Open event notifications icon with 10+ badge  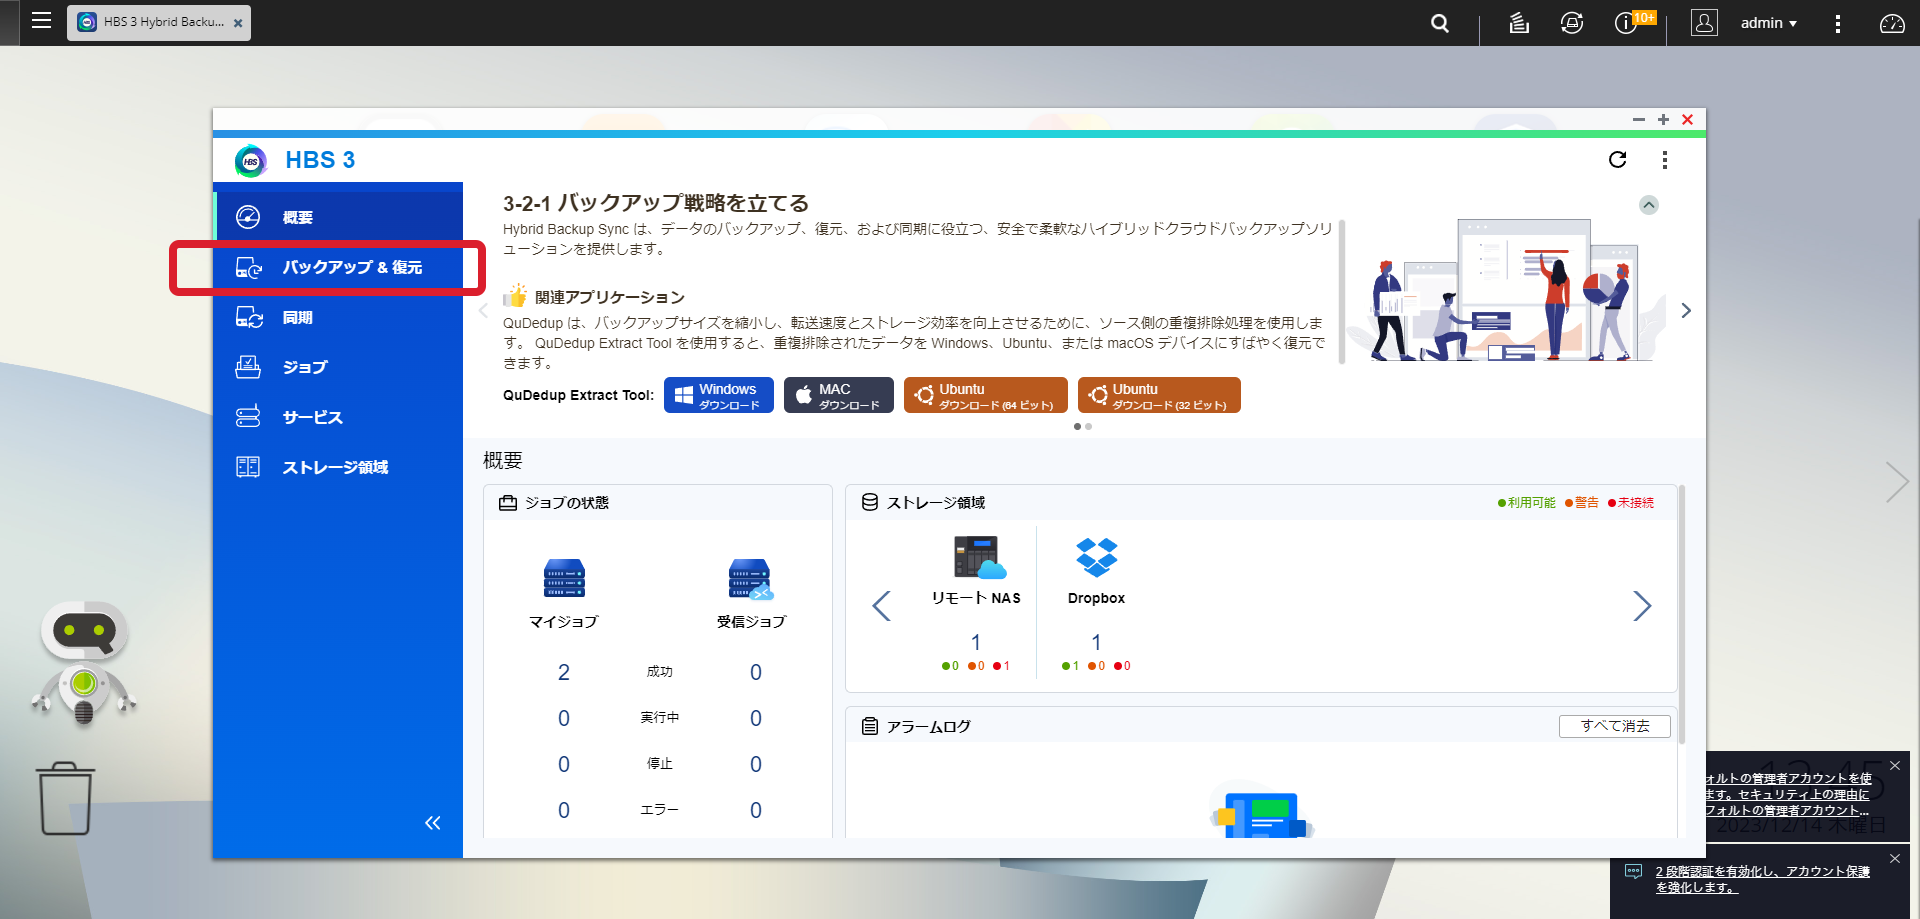tap(1627, 22)
